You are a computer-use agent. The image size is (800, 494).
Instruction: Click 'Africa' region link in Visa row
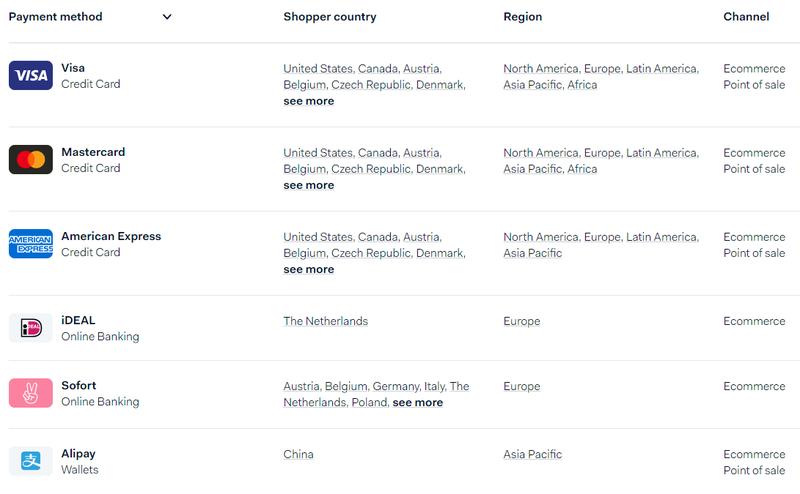(581, 85)
